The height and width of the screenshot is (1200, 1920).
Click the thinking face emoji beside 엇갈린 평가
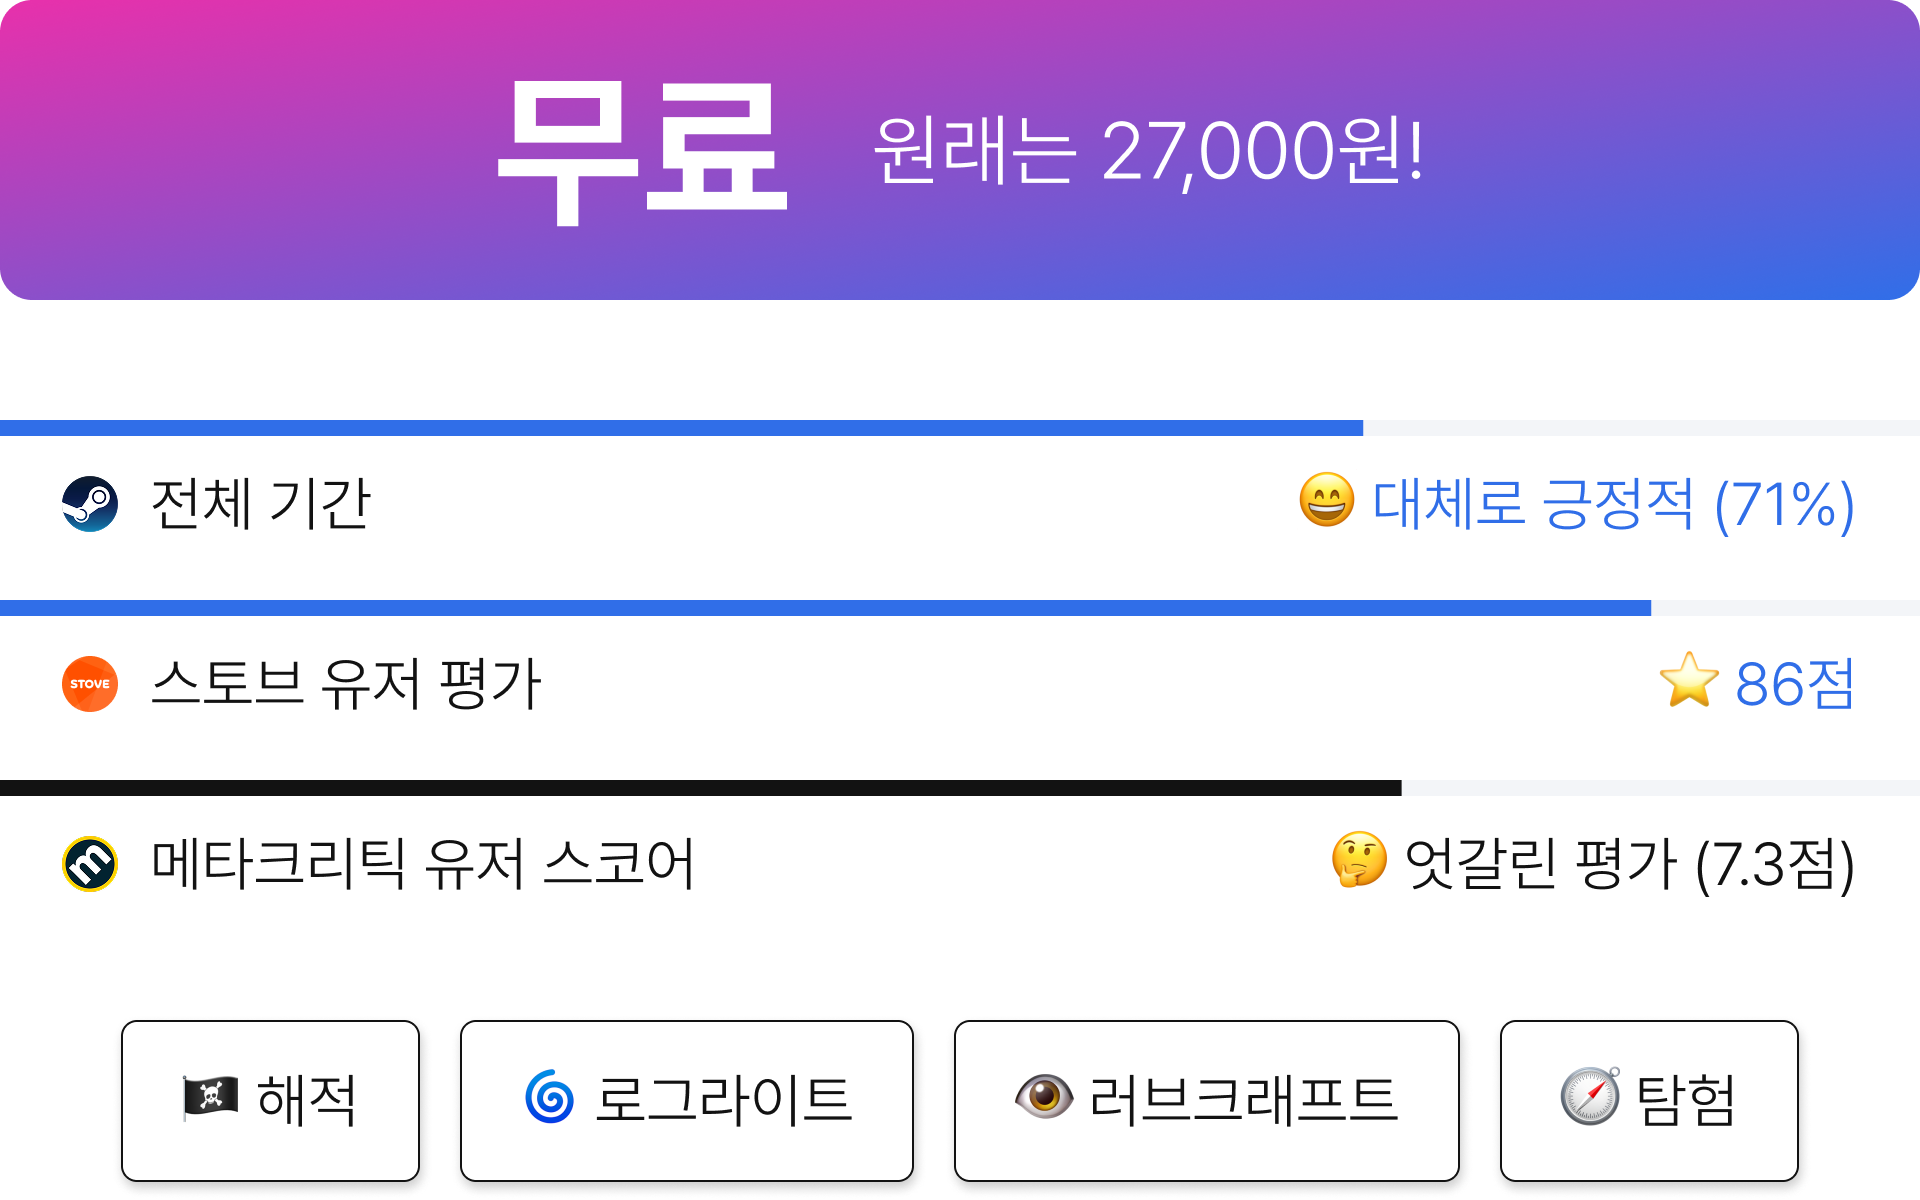(x=1360, y=860)
